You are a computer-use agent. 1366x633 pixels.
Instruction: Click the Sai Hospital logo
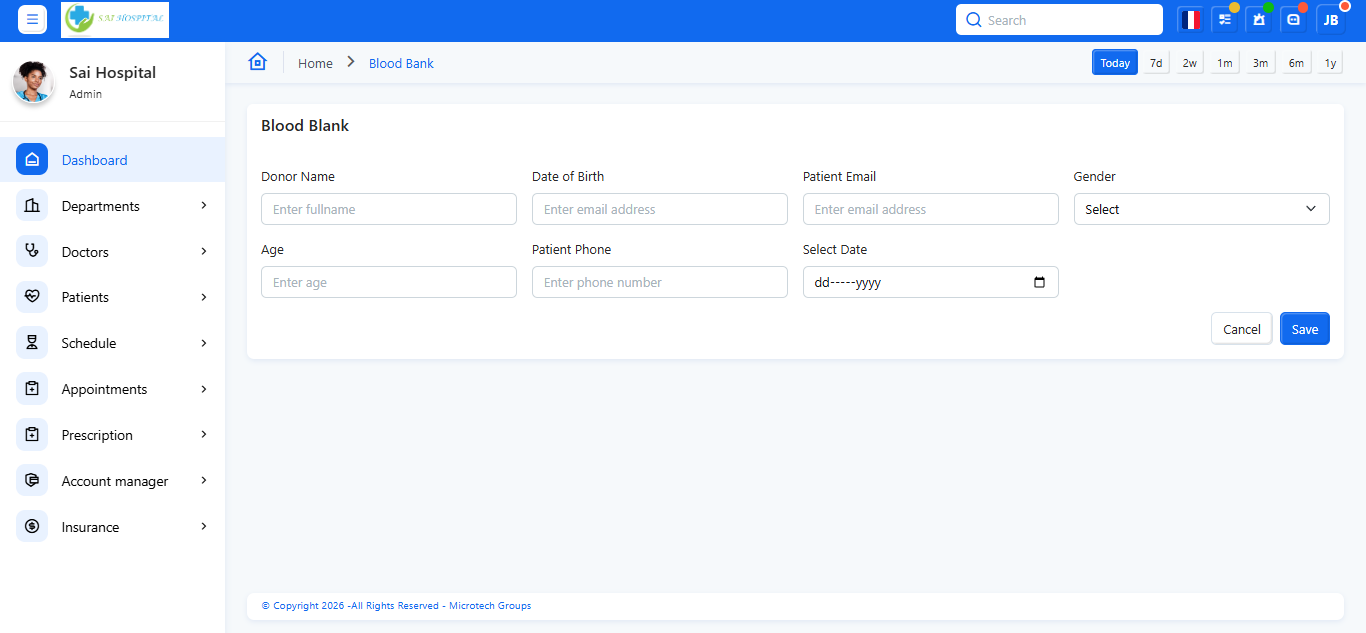[115, 20]
